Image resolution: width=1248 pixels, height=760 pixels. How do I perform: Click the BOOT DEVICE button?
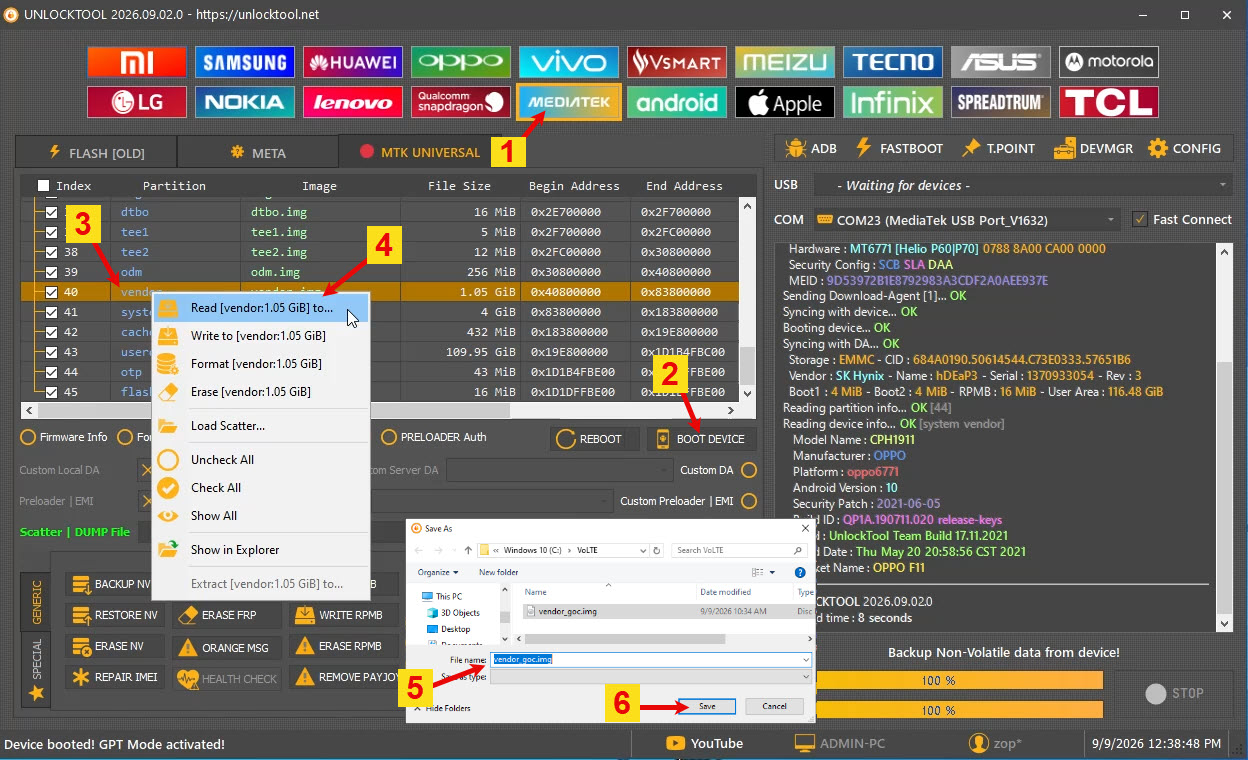pos(702,439)
